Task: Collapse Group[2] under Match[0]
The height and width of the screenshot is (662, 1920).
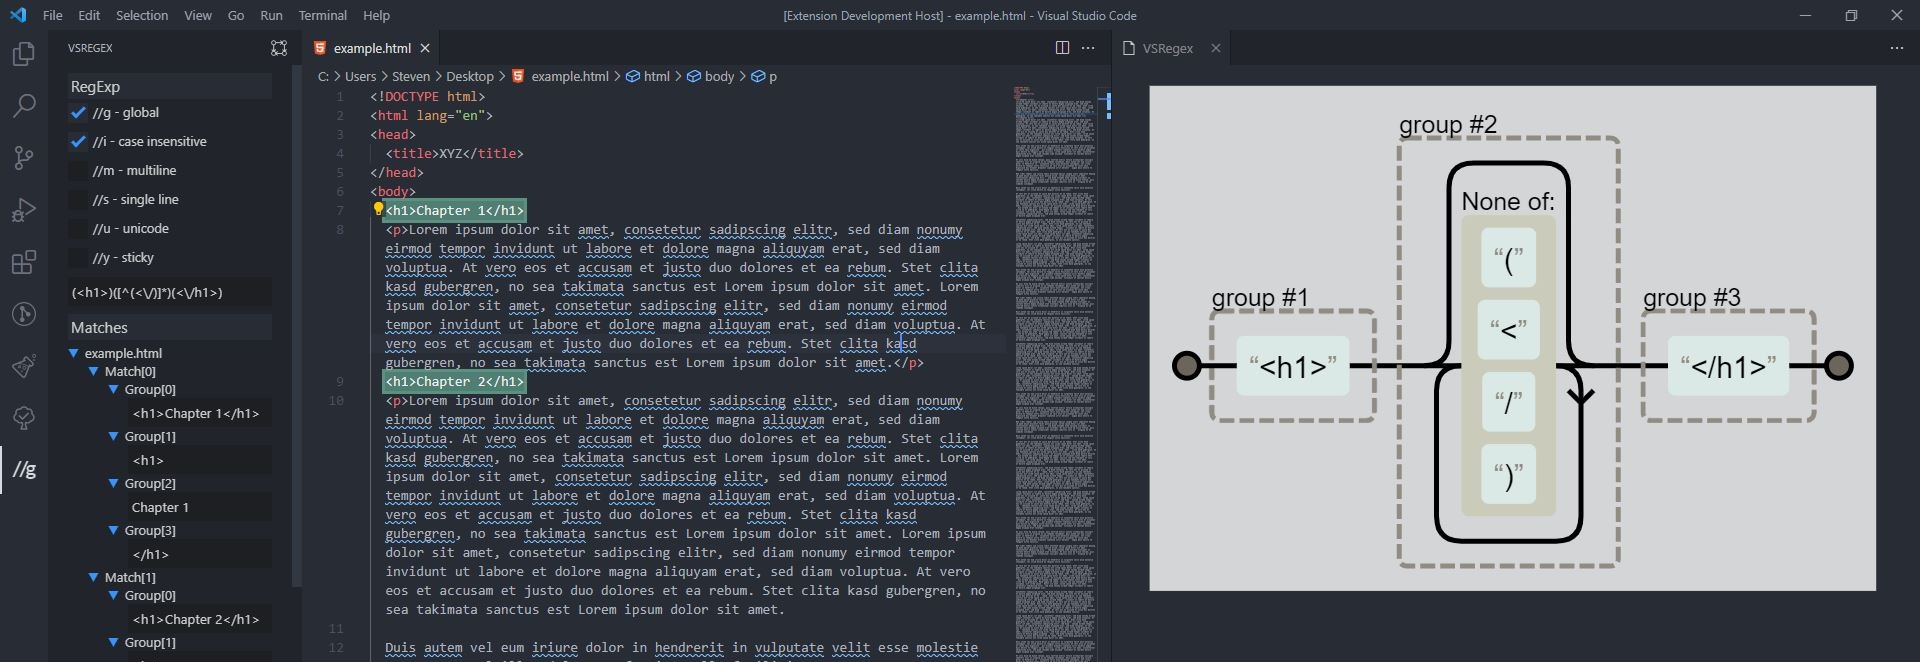Action: [x=114, y=483]
